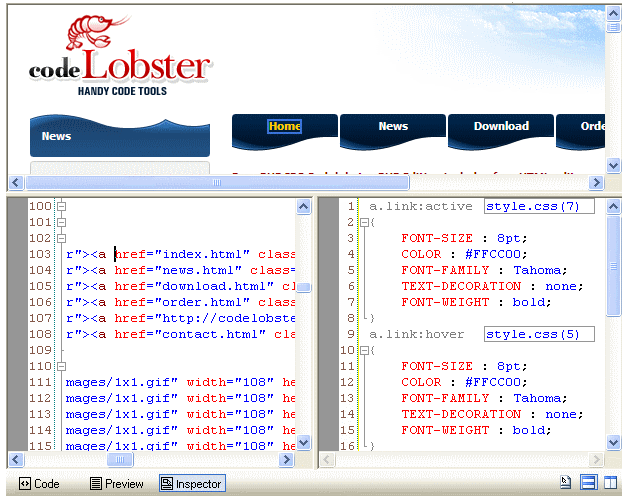This screenshot has height=497, width=625.
Task: Open the style.css (5) source link
Action: (539, 334)
